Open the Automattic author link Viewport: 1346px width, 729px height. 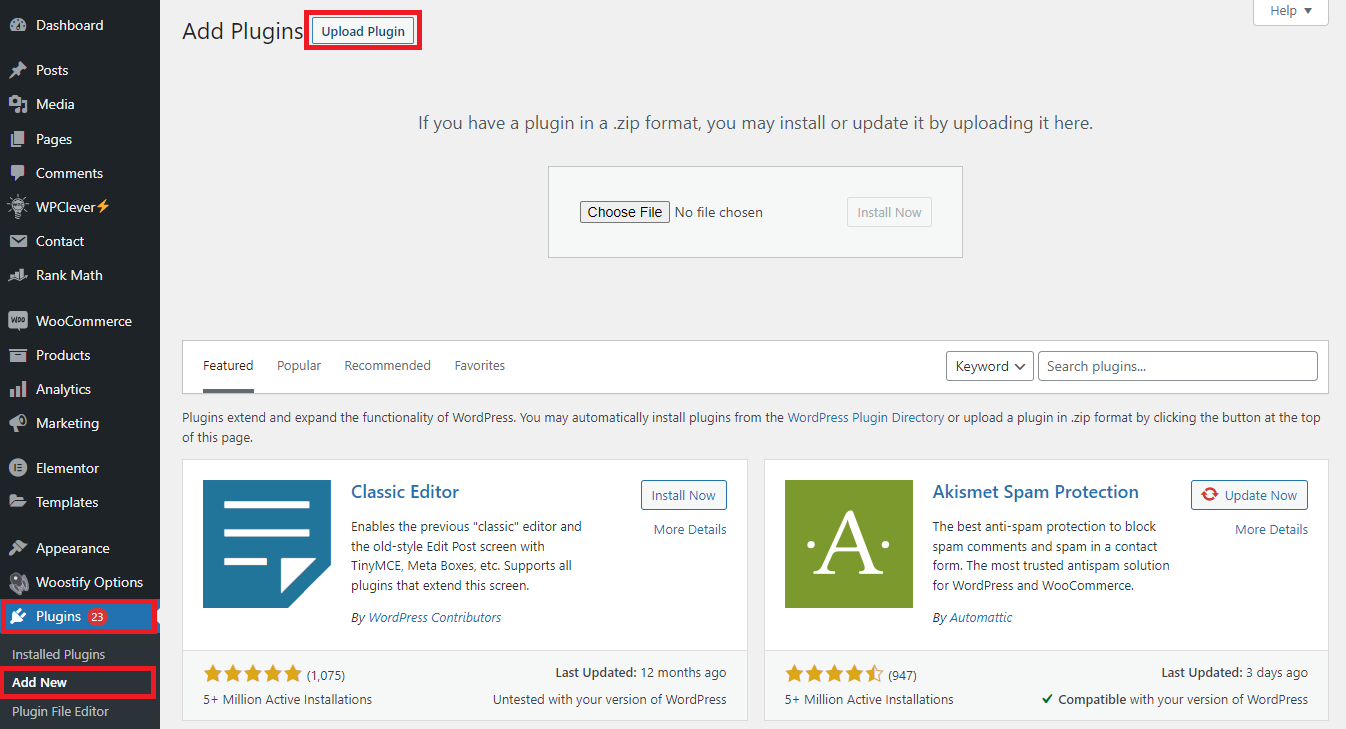[x=981, y=618]
